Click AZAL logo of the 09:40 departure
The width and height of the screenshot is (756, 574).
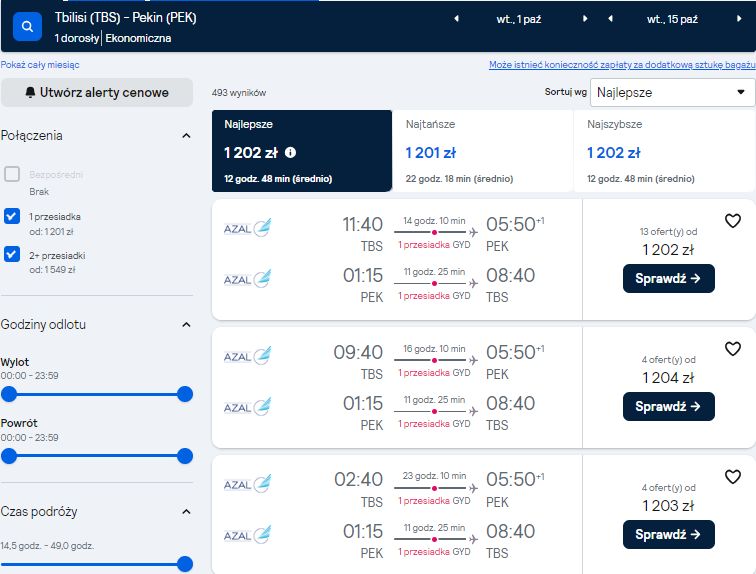(x=247, y=356)
